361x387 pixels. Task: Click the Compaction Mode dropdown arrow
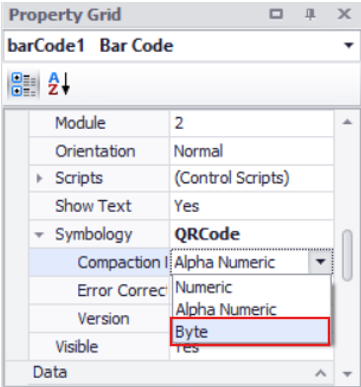coord(320,262)
